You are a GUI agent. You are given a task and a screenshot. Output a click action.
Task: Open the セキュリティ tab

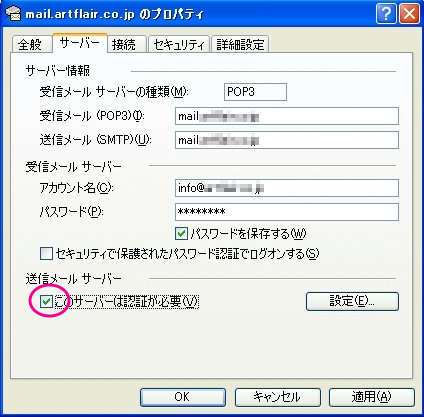coord(179,44)
